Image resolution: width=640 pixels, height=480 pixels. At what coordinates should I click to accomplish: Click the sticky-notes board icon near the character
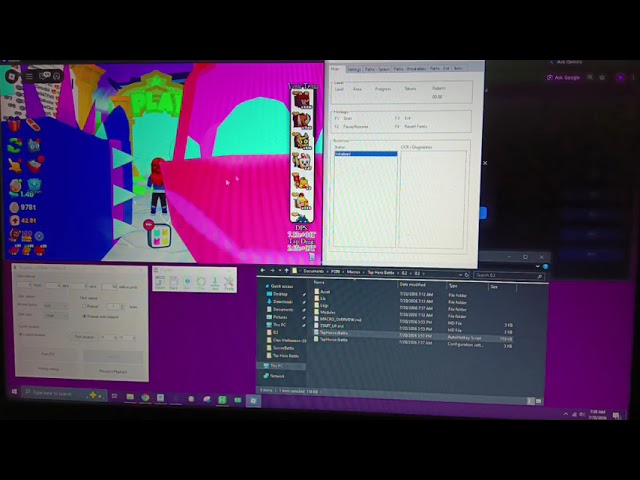pyautogui.click(x=159, y=237)
